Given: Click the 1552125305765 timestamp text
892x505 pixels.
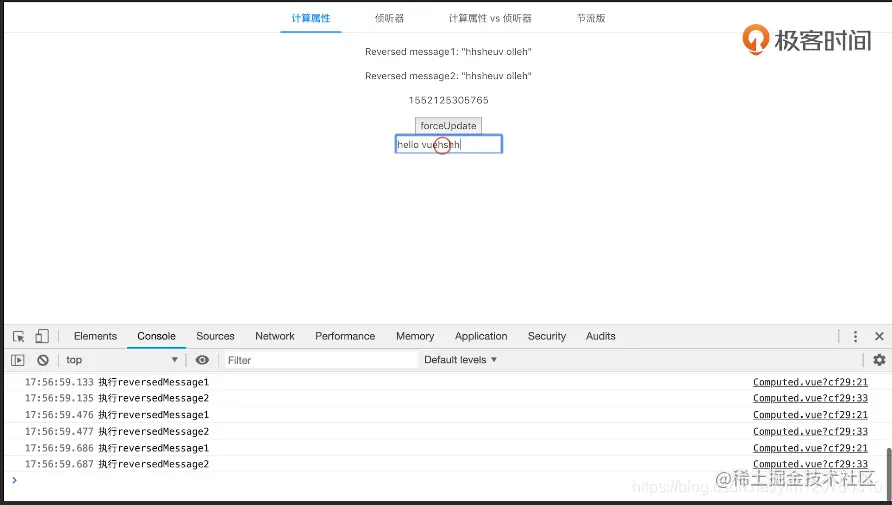Looking at the screenshot, I should (x=448, y=100).
